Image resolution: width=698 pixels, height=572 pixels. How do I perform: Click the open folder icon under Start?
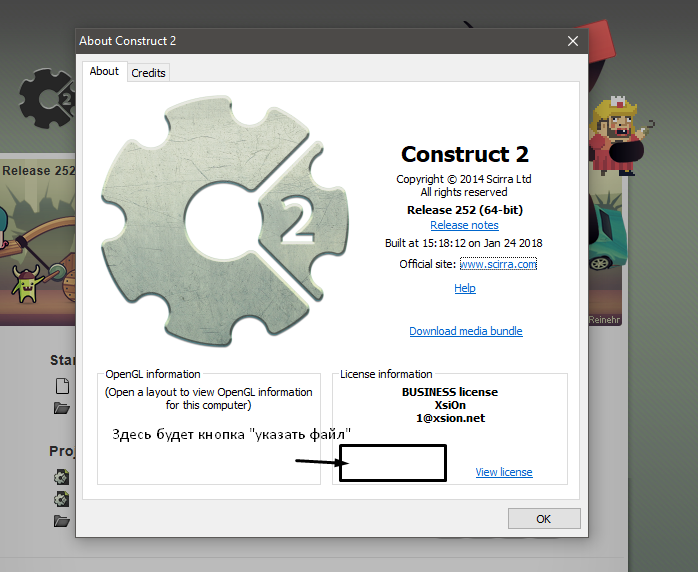[x=62, y=408]
